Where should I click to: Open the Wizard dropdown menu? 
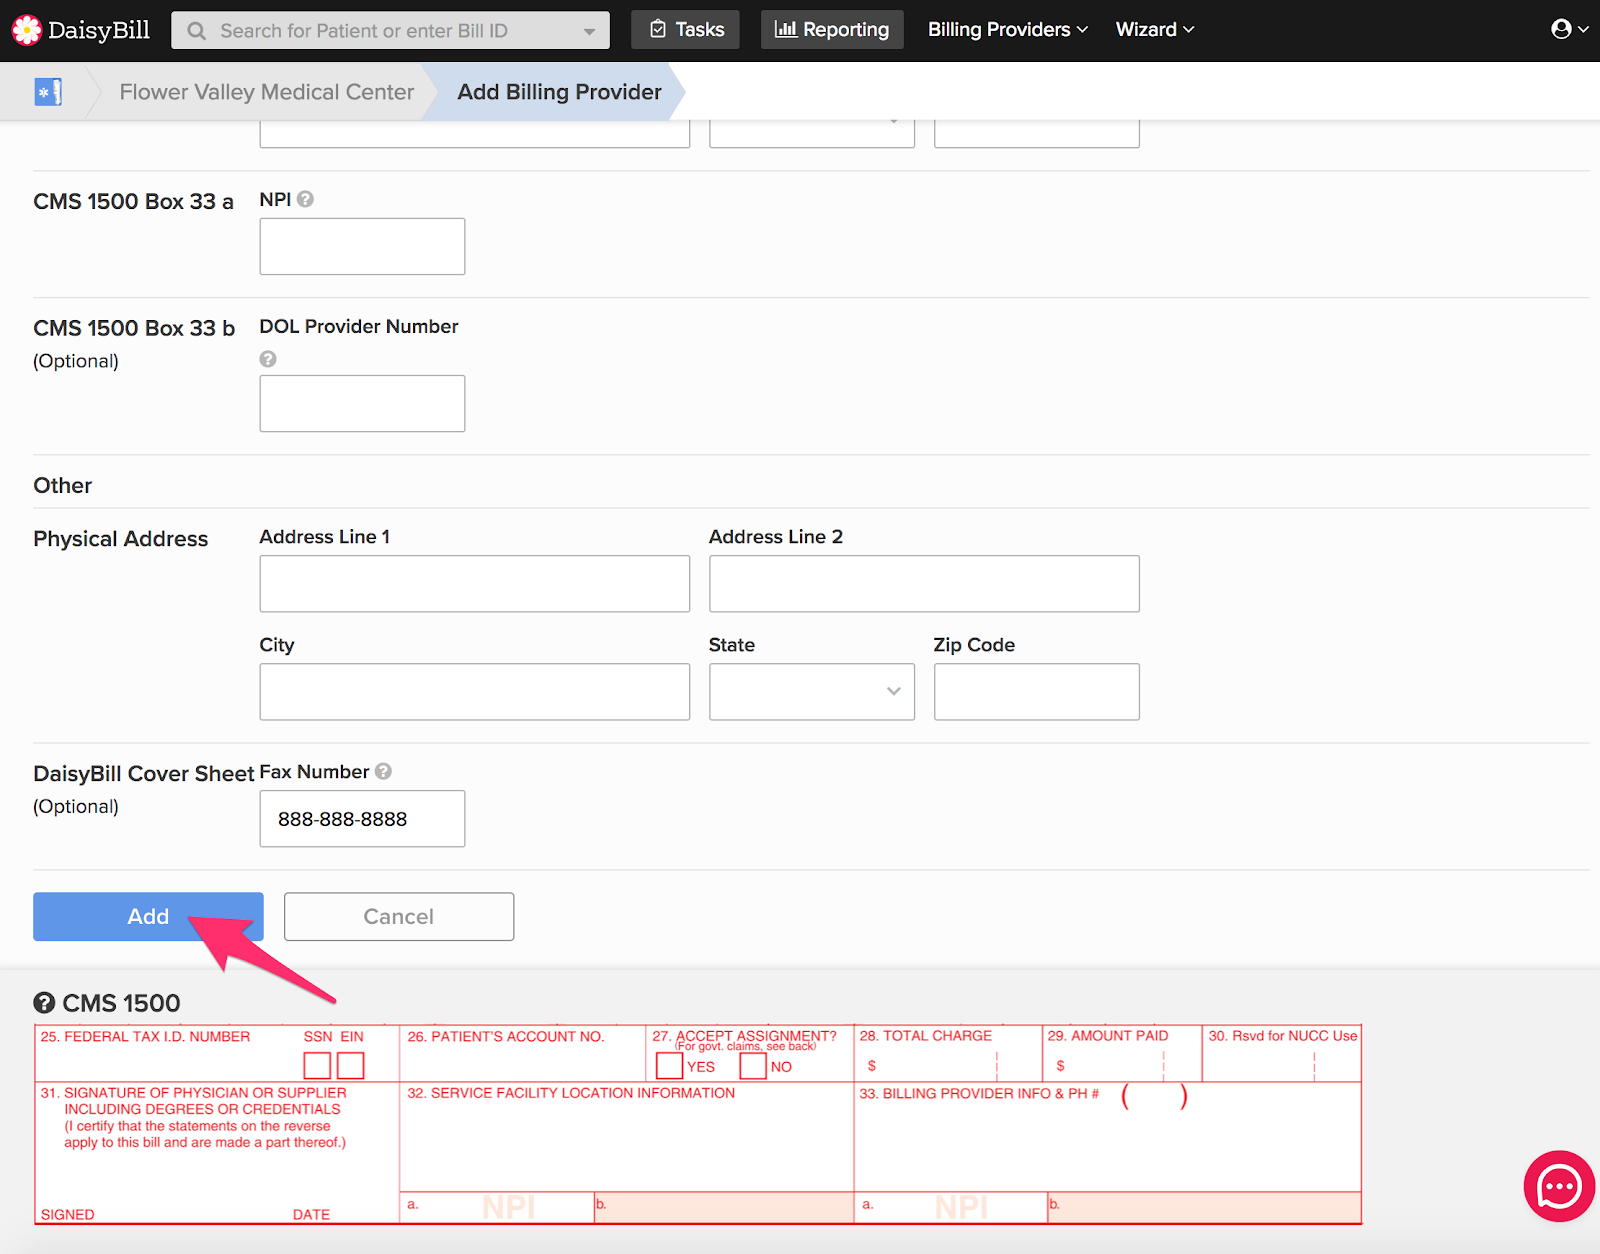[1155, 29]
